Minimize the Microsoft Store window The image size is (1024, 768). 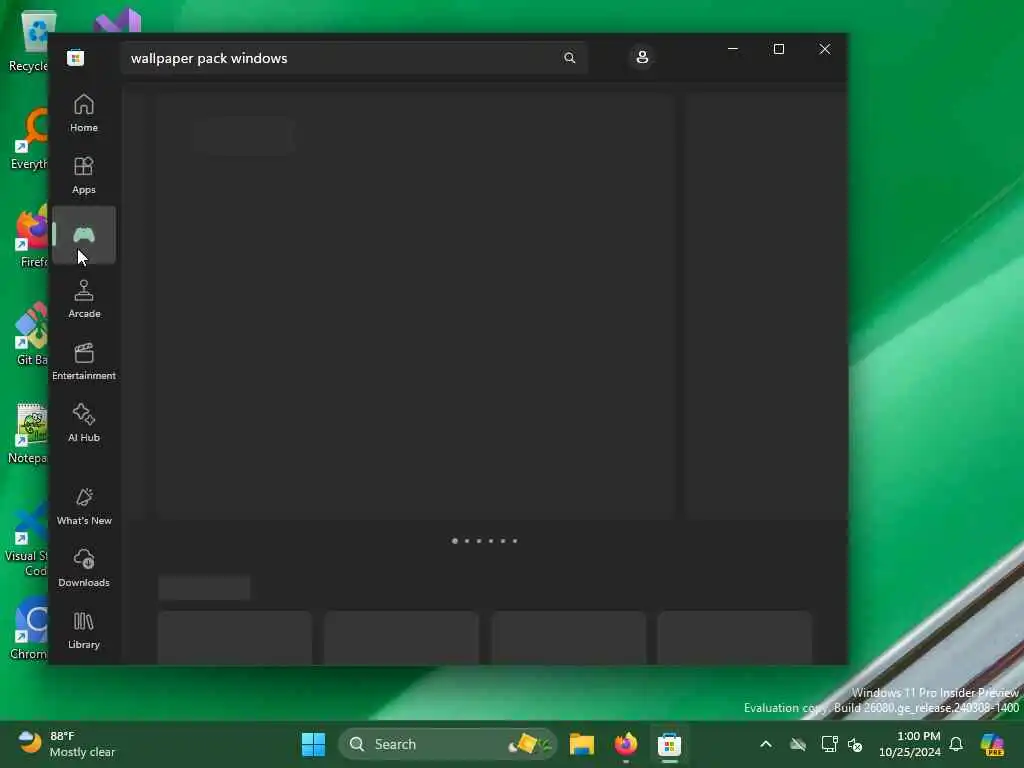pos(733,49)
